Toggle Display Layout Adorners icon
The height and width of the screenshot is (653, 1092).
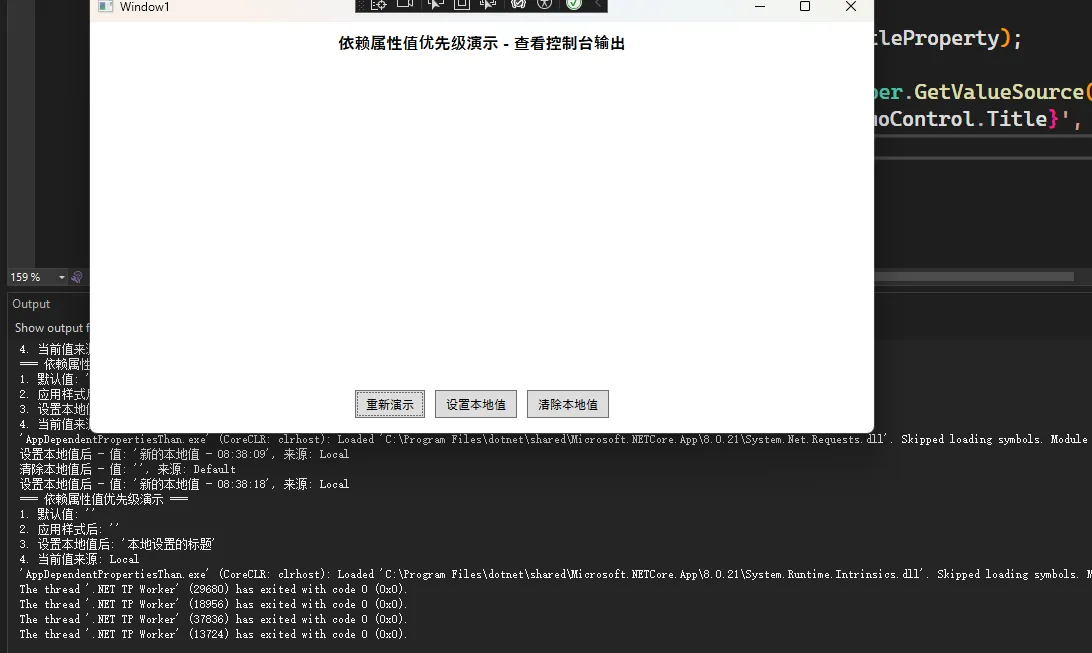461,5
